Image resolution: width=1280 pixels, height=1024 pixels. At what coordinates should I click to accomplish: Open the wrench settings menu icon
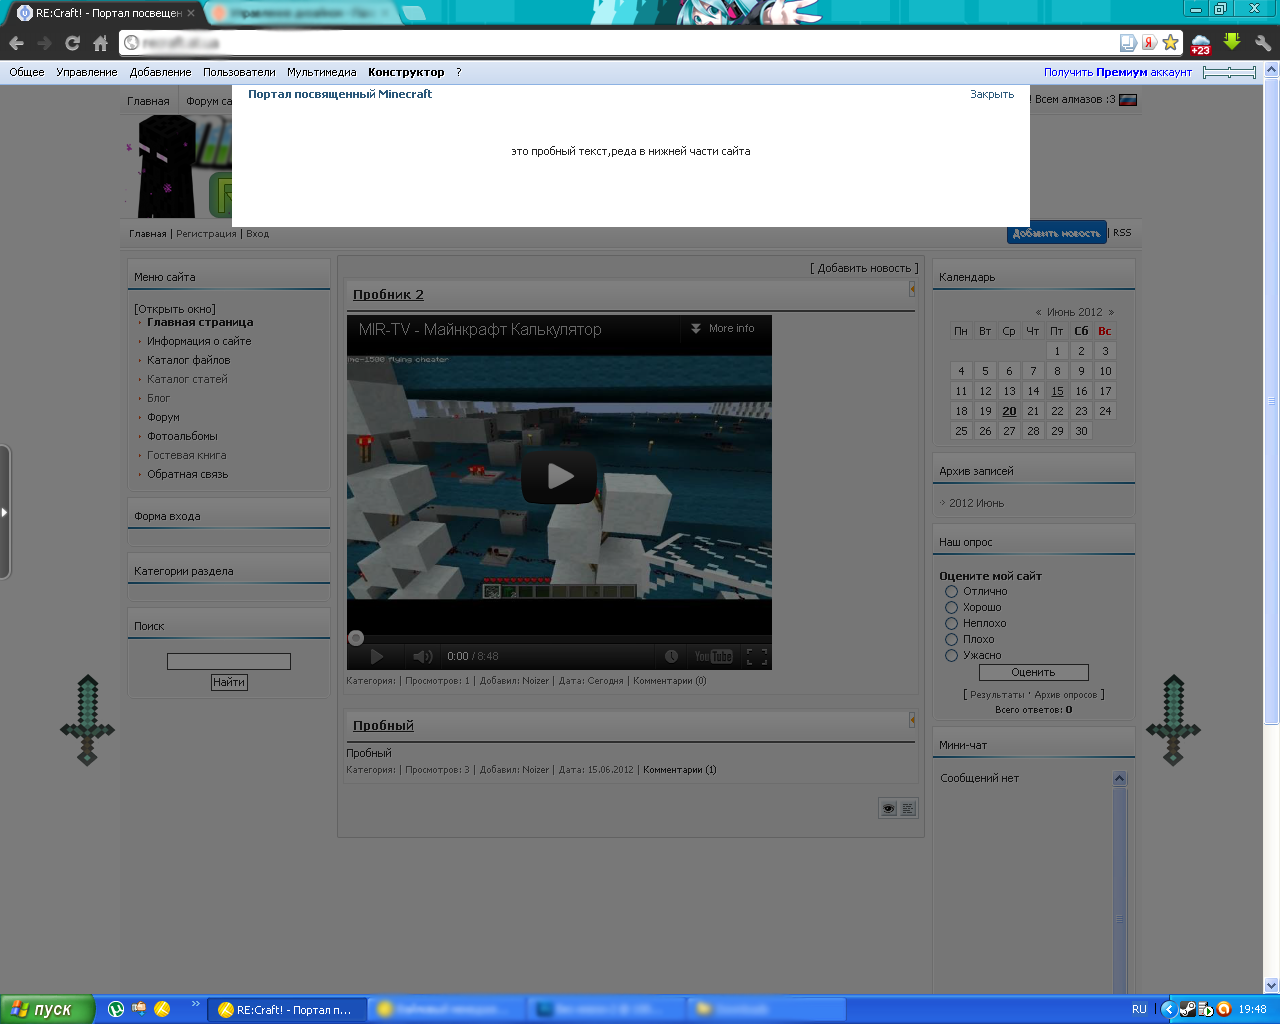1263,43
